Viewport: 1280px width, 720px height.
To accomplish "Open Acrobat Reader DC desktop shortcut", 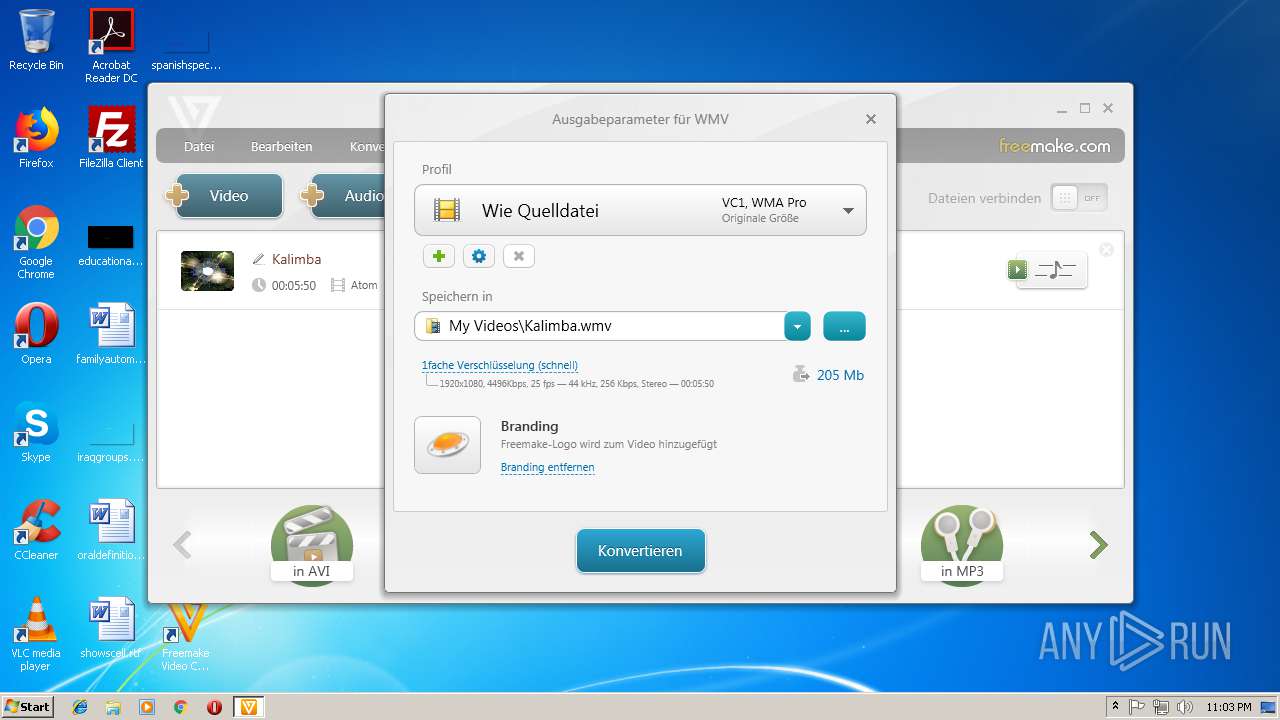I will click(111, 46).
